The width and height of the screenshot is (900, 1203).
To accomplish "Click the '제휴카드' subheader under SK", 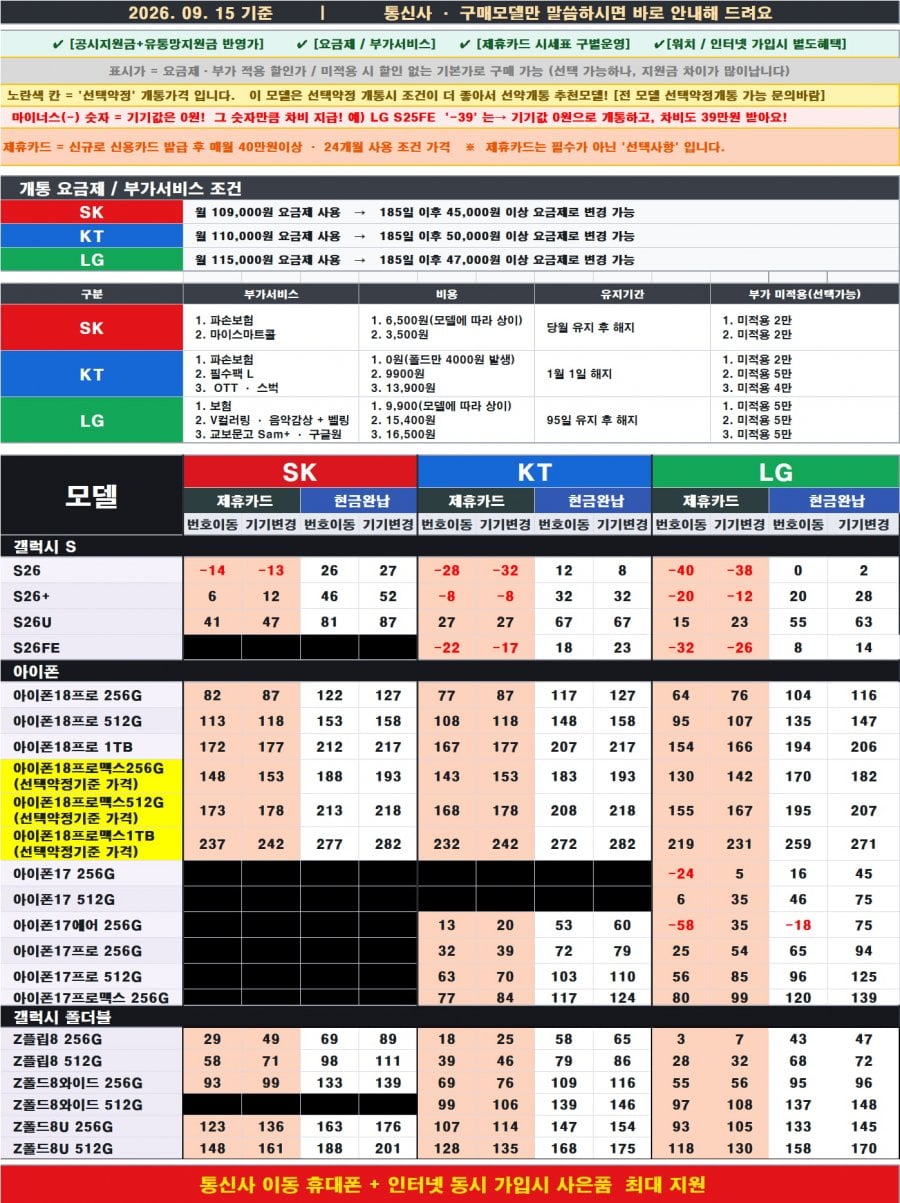I will click(x=242, y=501).
